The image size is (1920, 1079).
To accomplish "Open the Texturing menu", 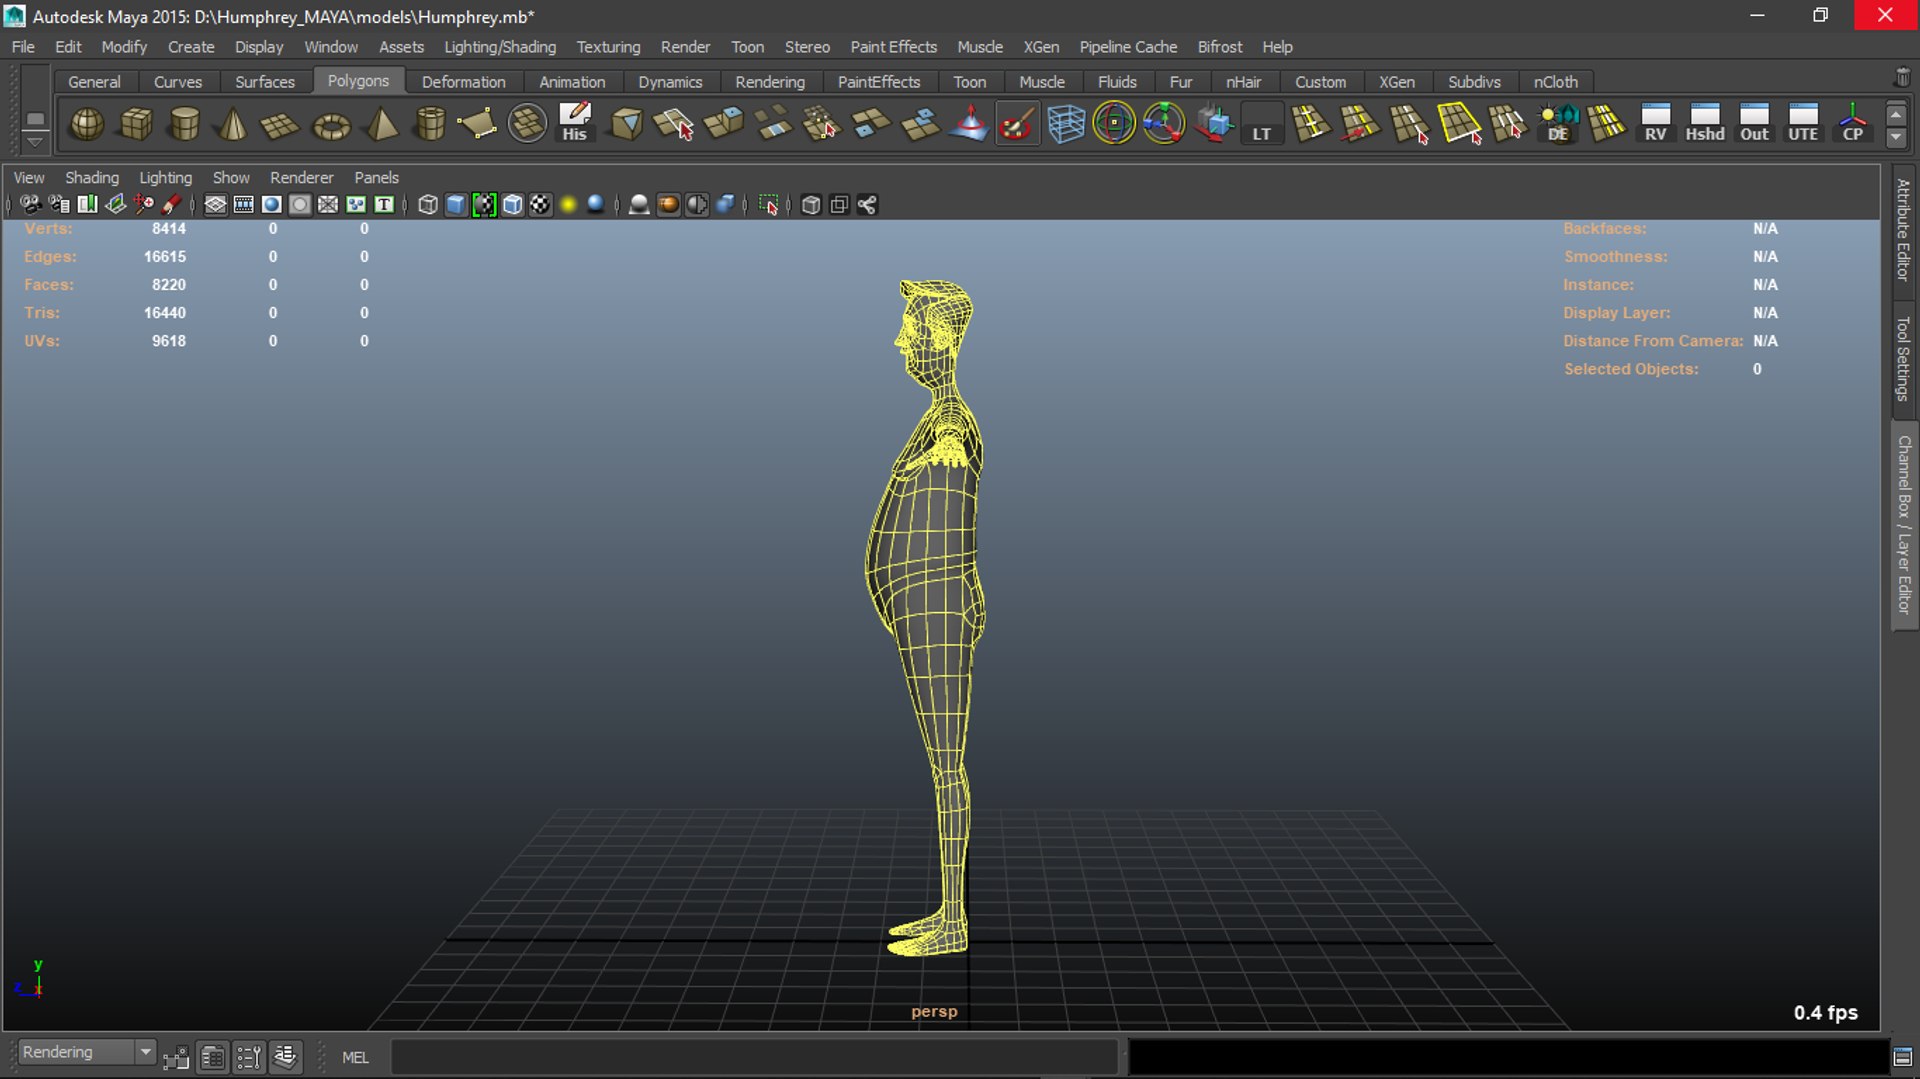I will (608, 47).
